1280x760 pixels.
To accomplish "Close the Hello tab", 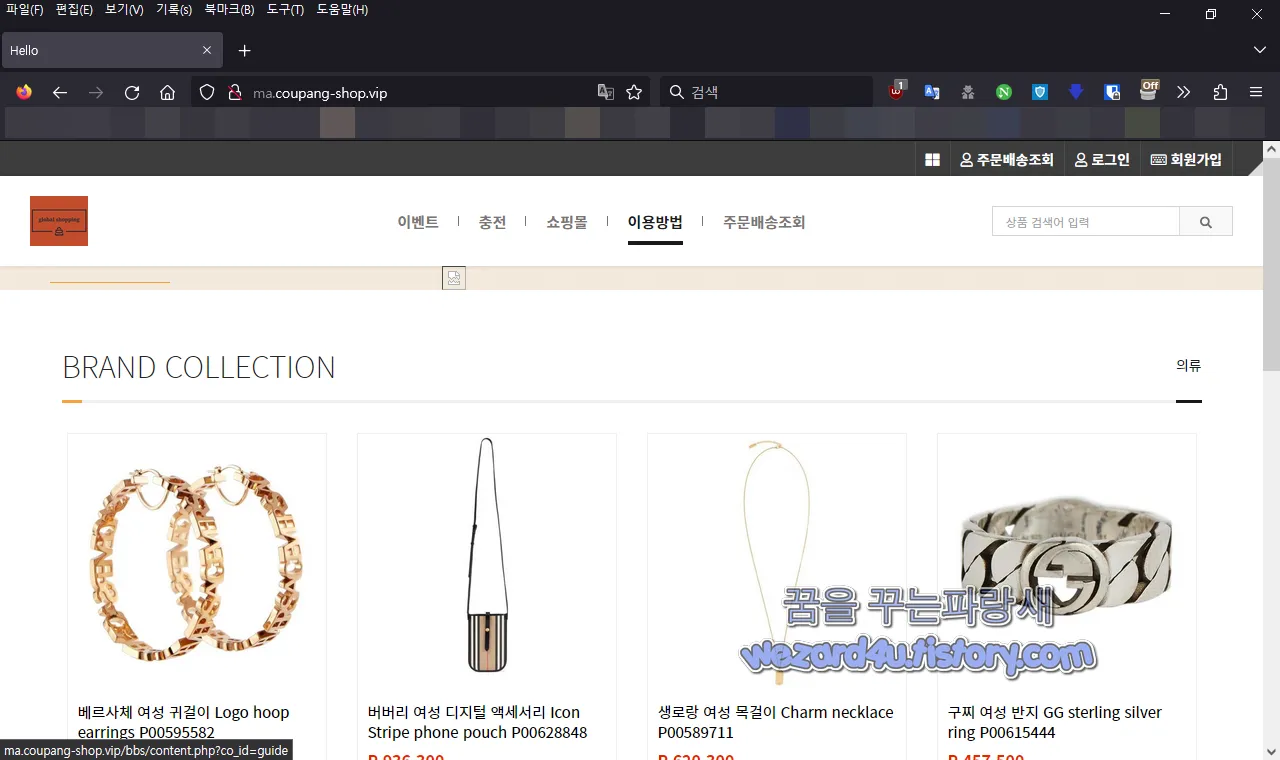I will coord(207,50).
